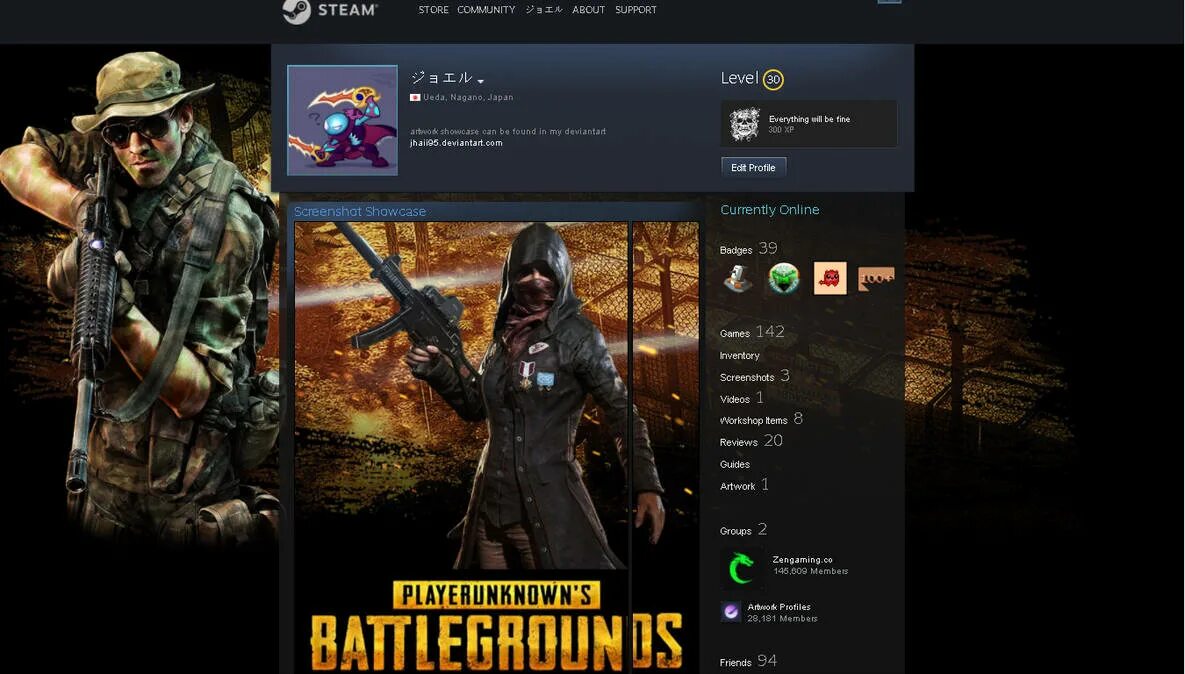Open the Badges 39 link
This screenshot has width=1185, height=674.
coord(748,249)
